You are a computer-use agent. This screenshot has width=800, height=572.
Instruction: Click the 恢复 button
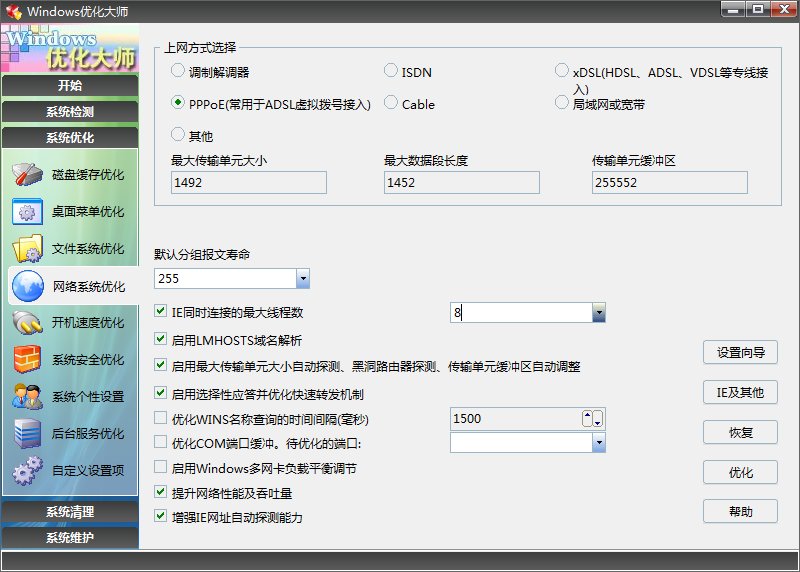pos(740,432)
